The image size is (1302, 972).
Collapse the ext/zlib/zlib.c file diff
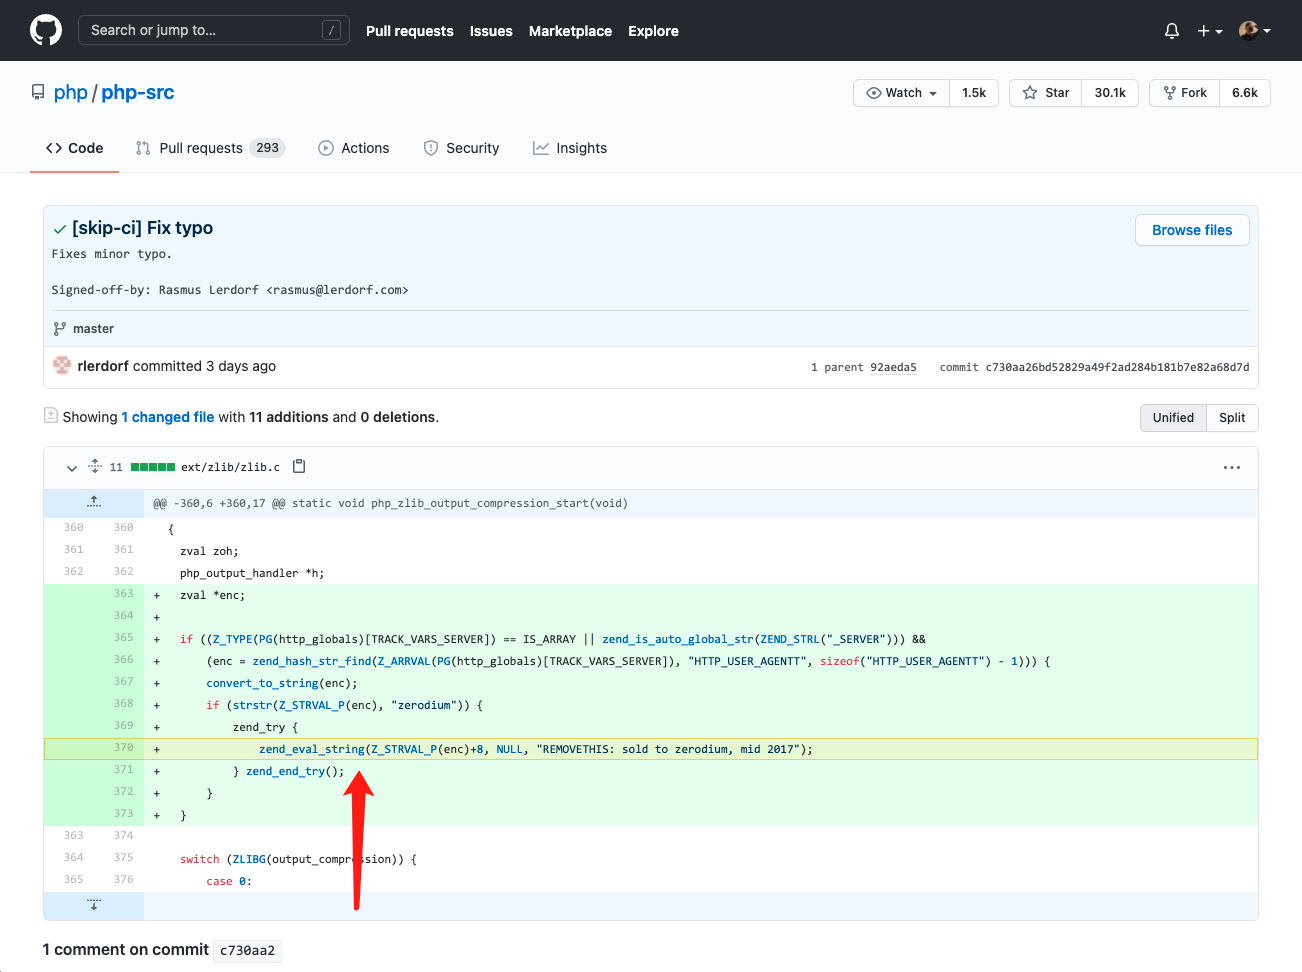click(x=71, y=468)
